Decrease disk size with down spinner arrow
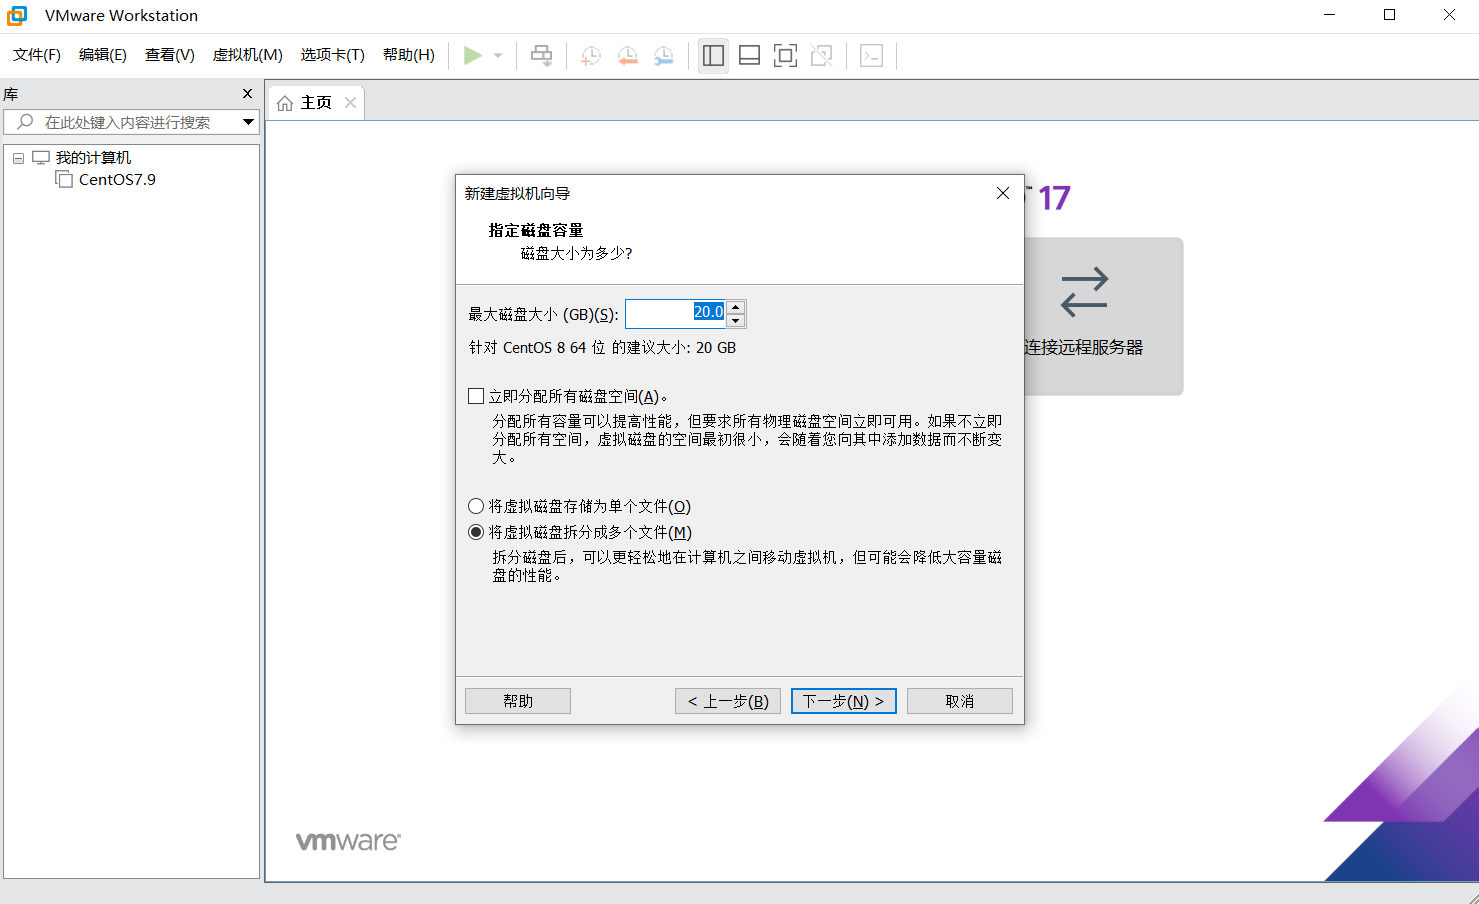Screen dimensions: 1479x904 [736, 321]
